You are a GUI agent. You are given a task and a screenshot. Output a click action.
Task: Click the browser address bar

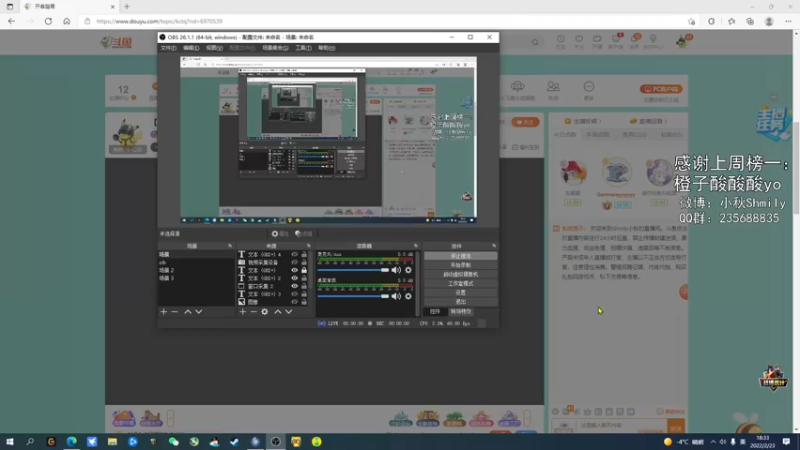(x=388, y=21)
